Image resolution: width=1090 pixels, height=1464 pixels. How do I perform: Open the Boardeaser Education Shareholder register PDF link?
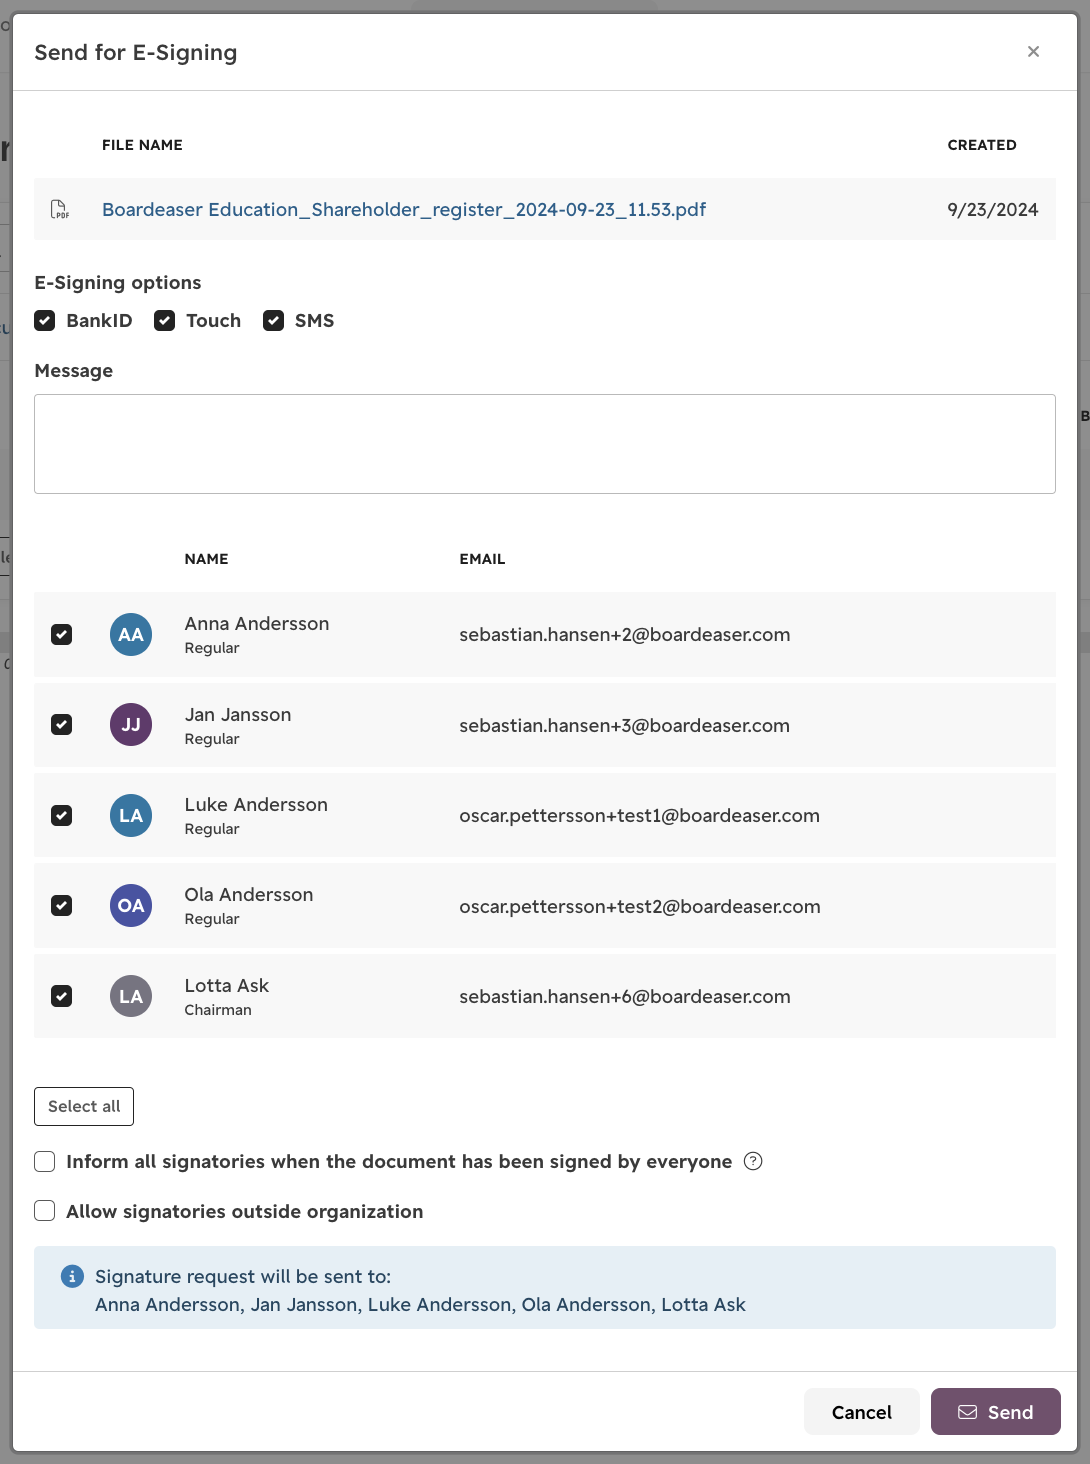point(404,209)
